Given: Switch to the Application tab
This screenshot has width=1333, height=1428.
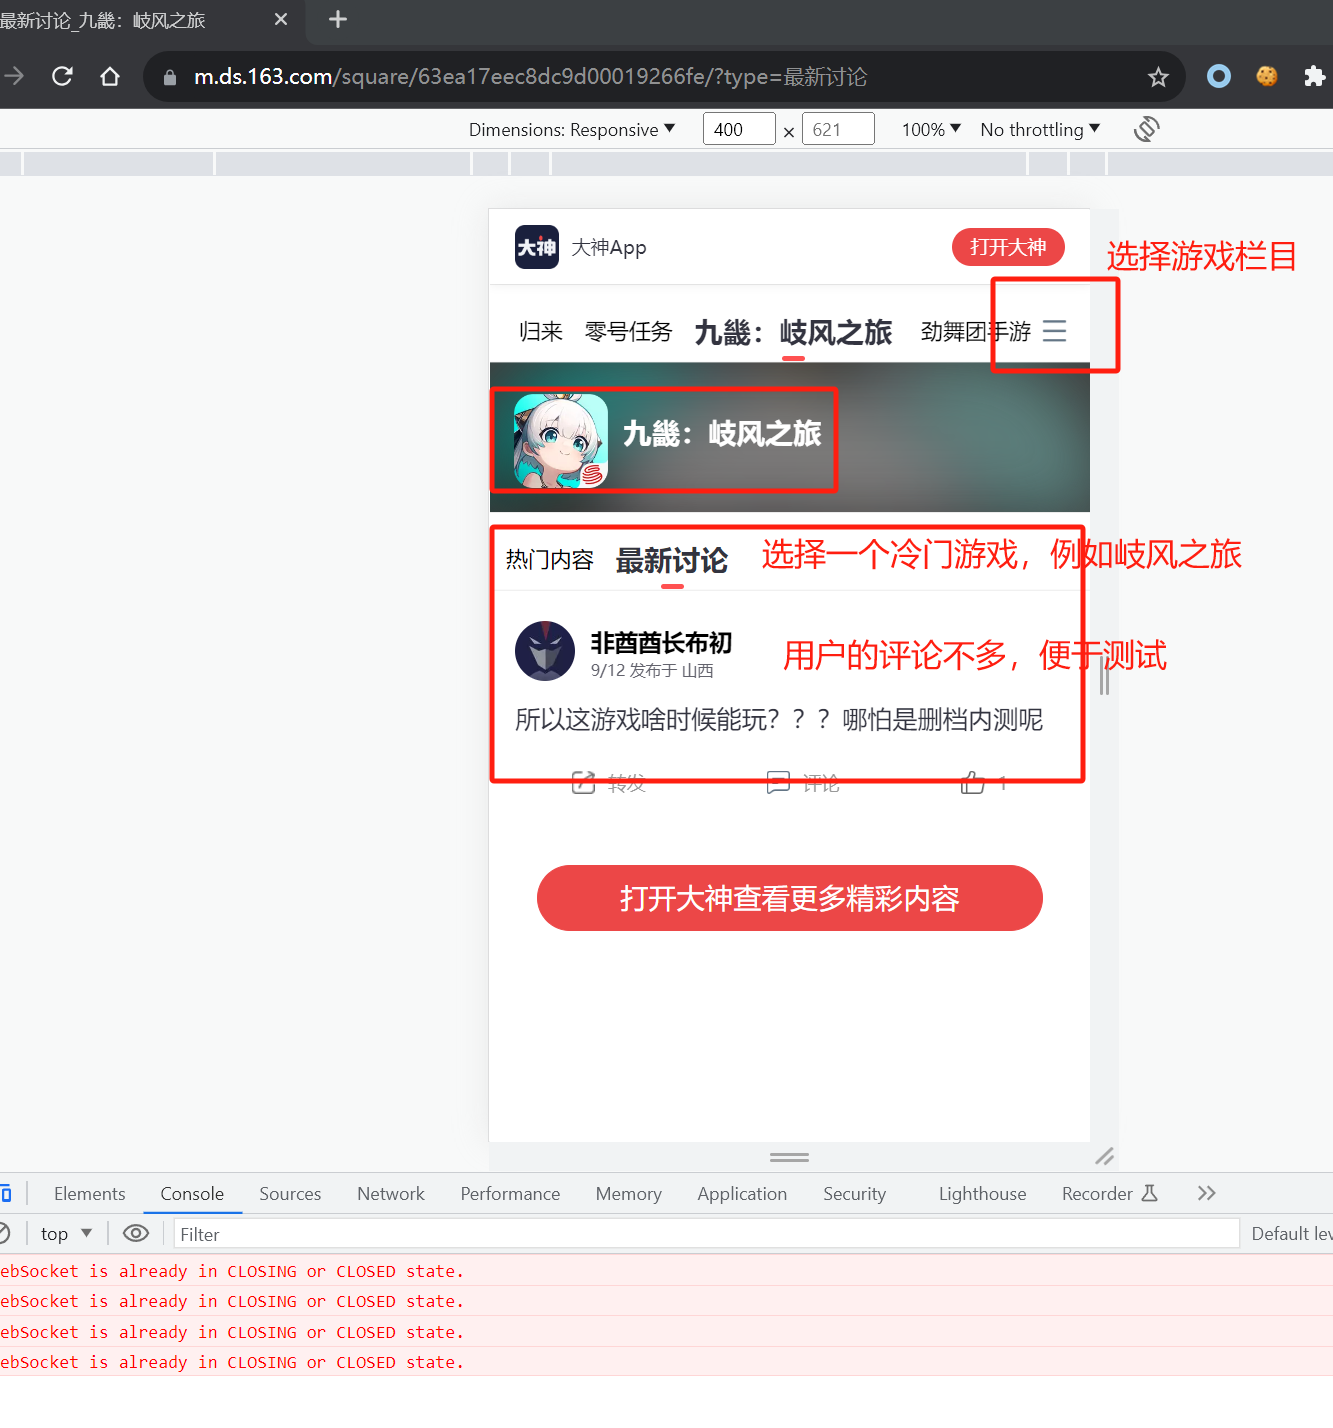Looking at the screenshot, I should 742,1193.
